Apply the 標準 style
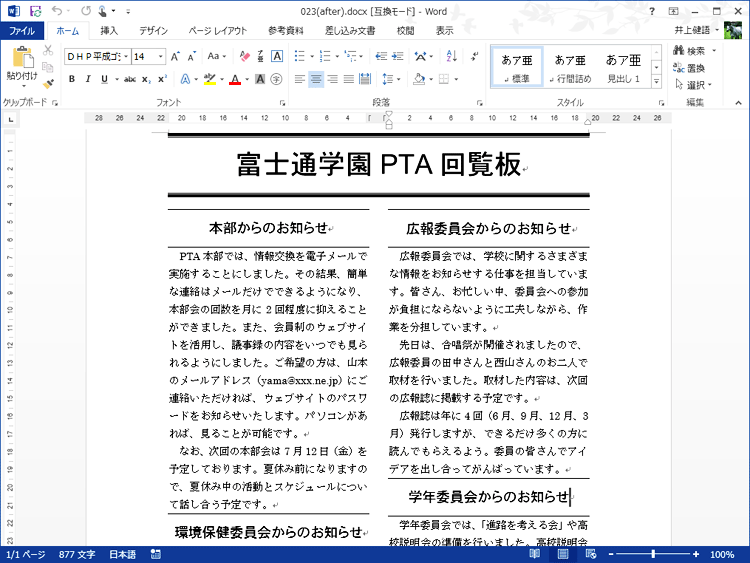750x563 pixels. tap(517, 67)
